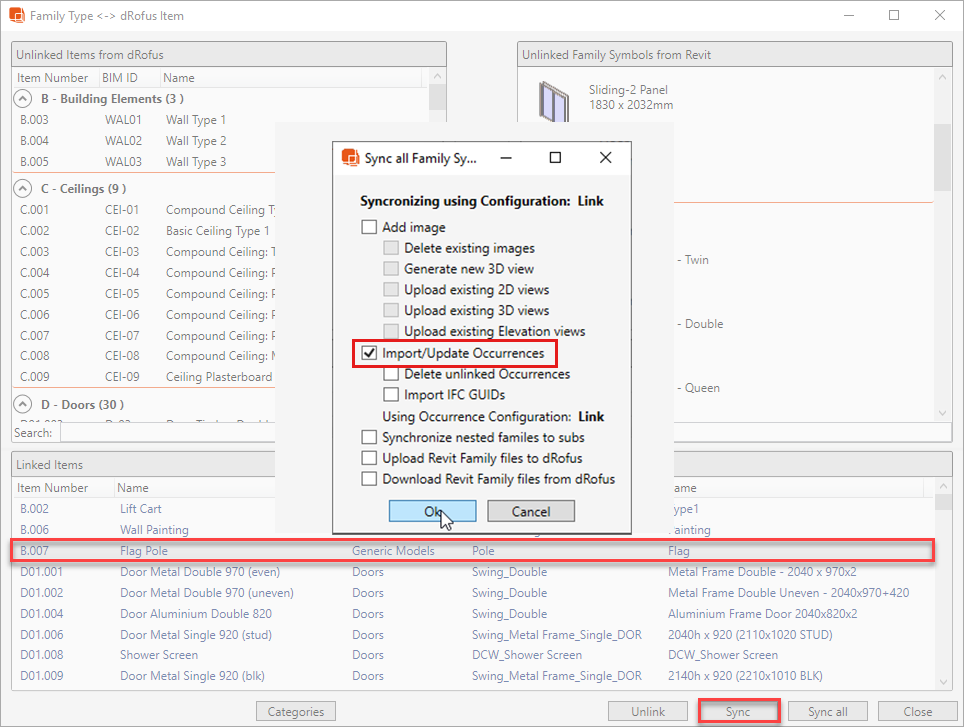Maximize the Sync dialog window
964x727 pixels.
555,158
